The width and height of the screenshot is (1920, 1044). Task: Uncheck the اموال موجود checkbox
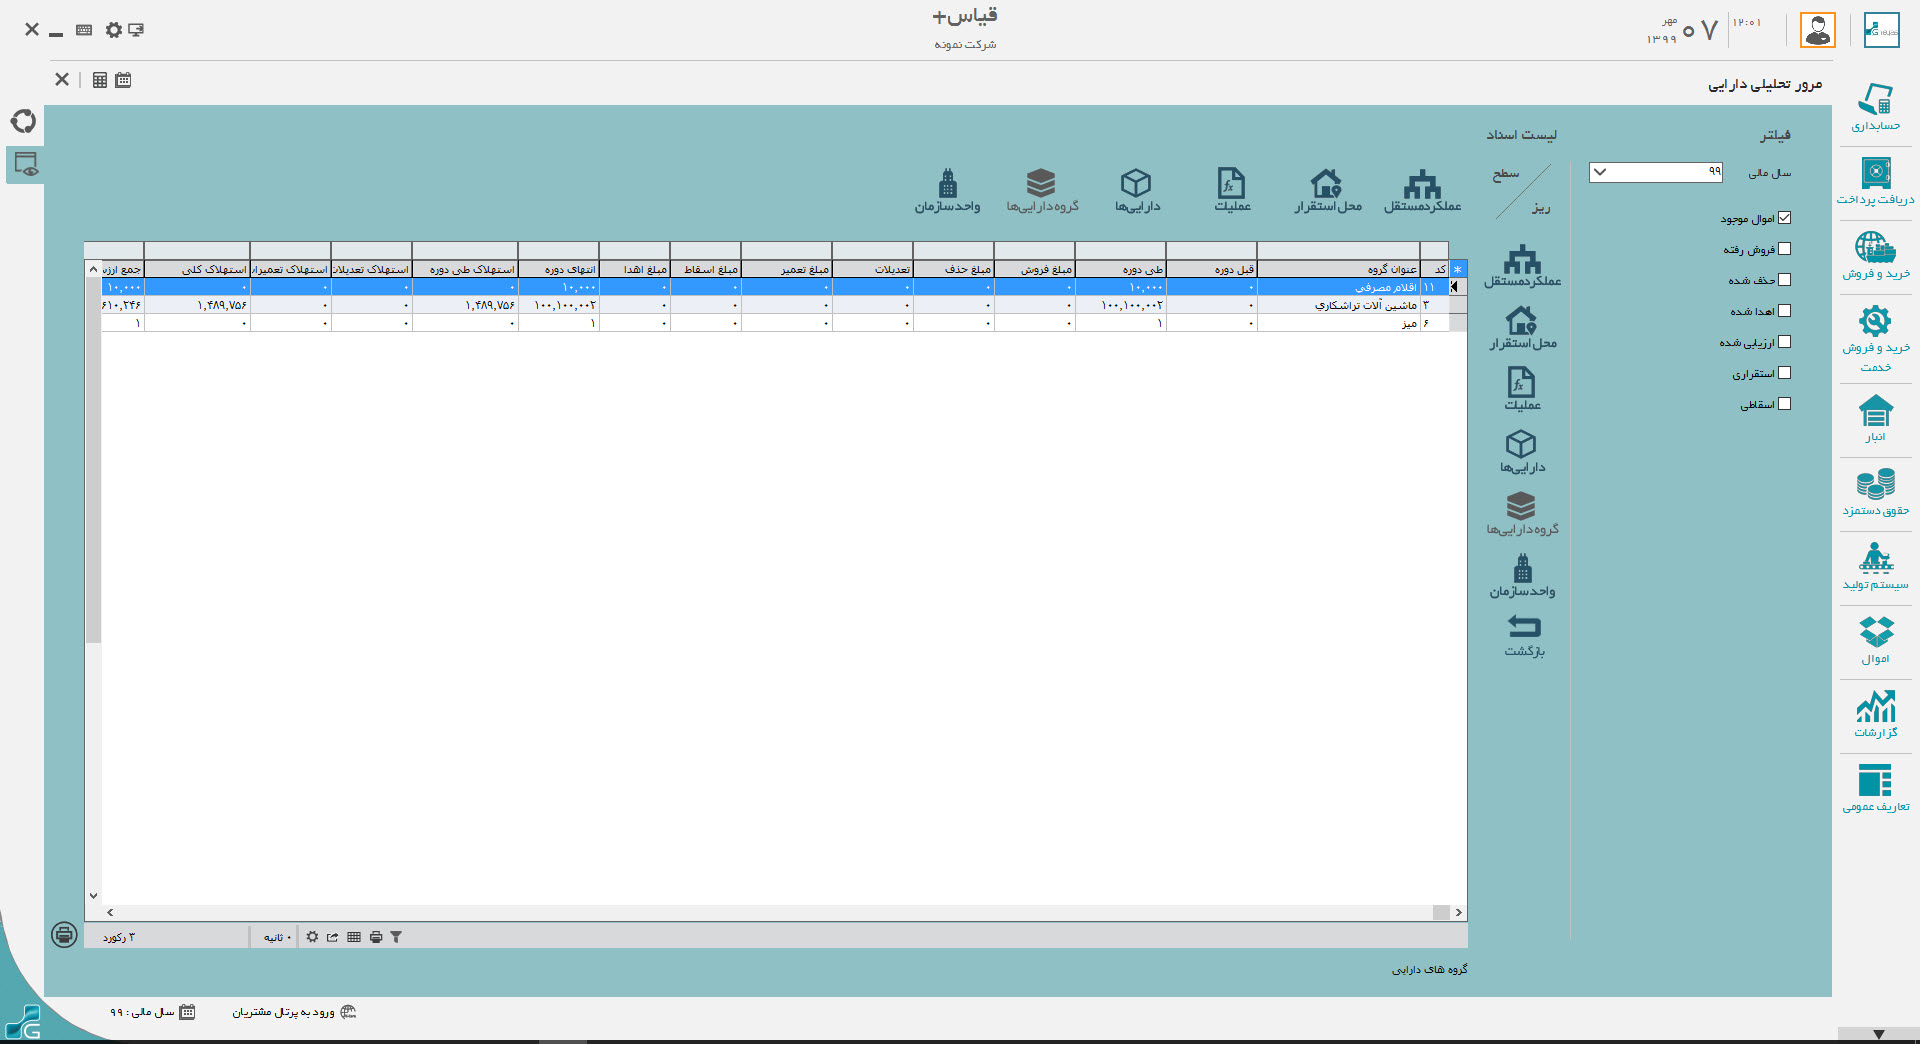(x=1785, y=218)
